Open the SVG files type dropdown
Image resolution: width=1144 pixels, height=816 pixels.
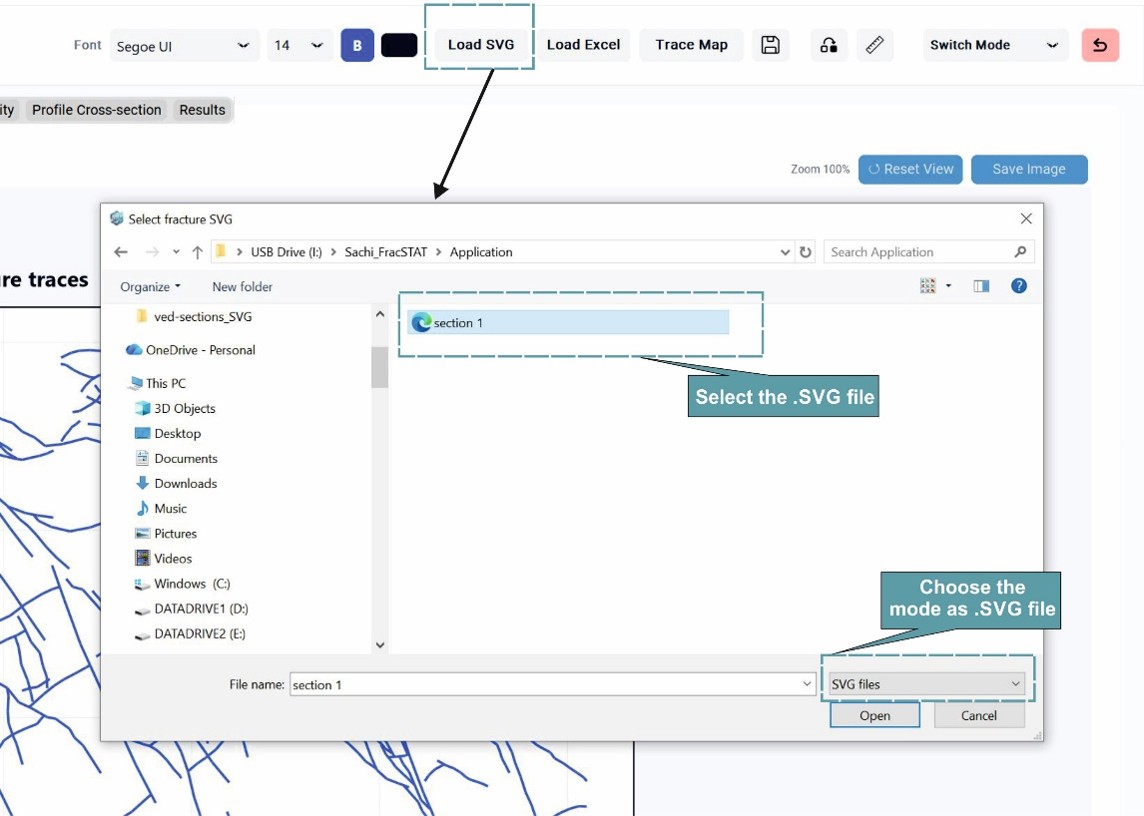pos(927,684)
